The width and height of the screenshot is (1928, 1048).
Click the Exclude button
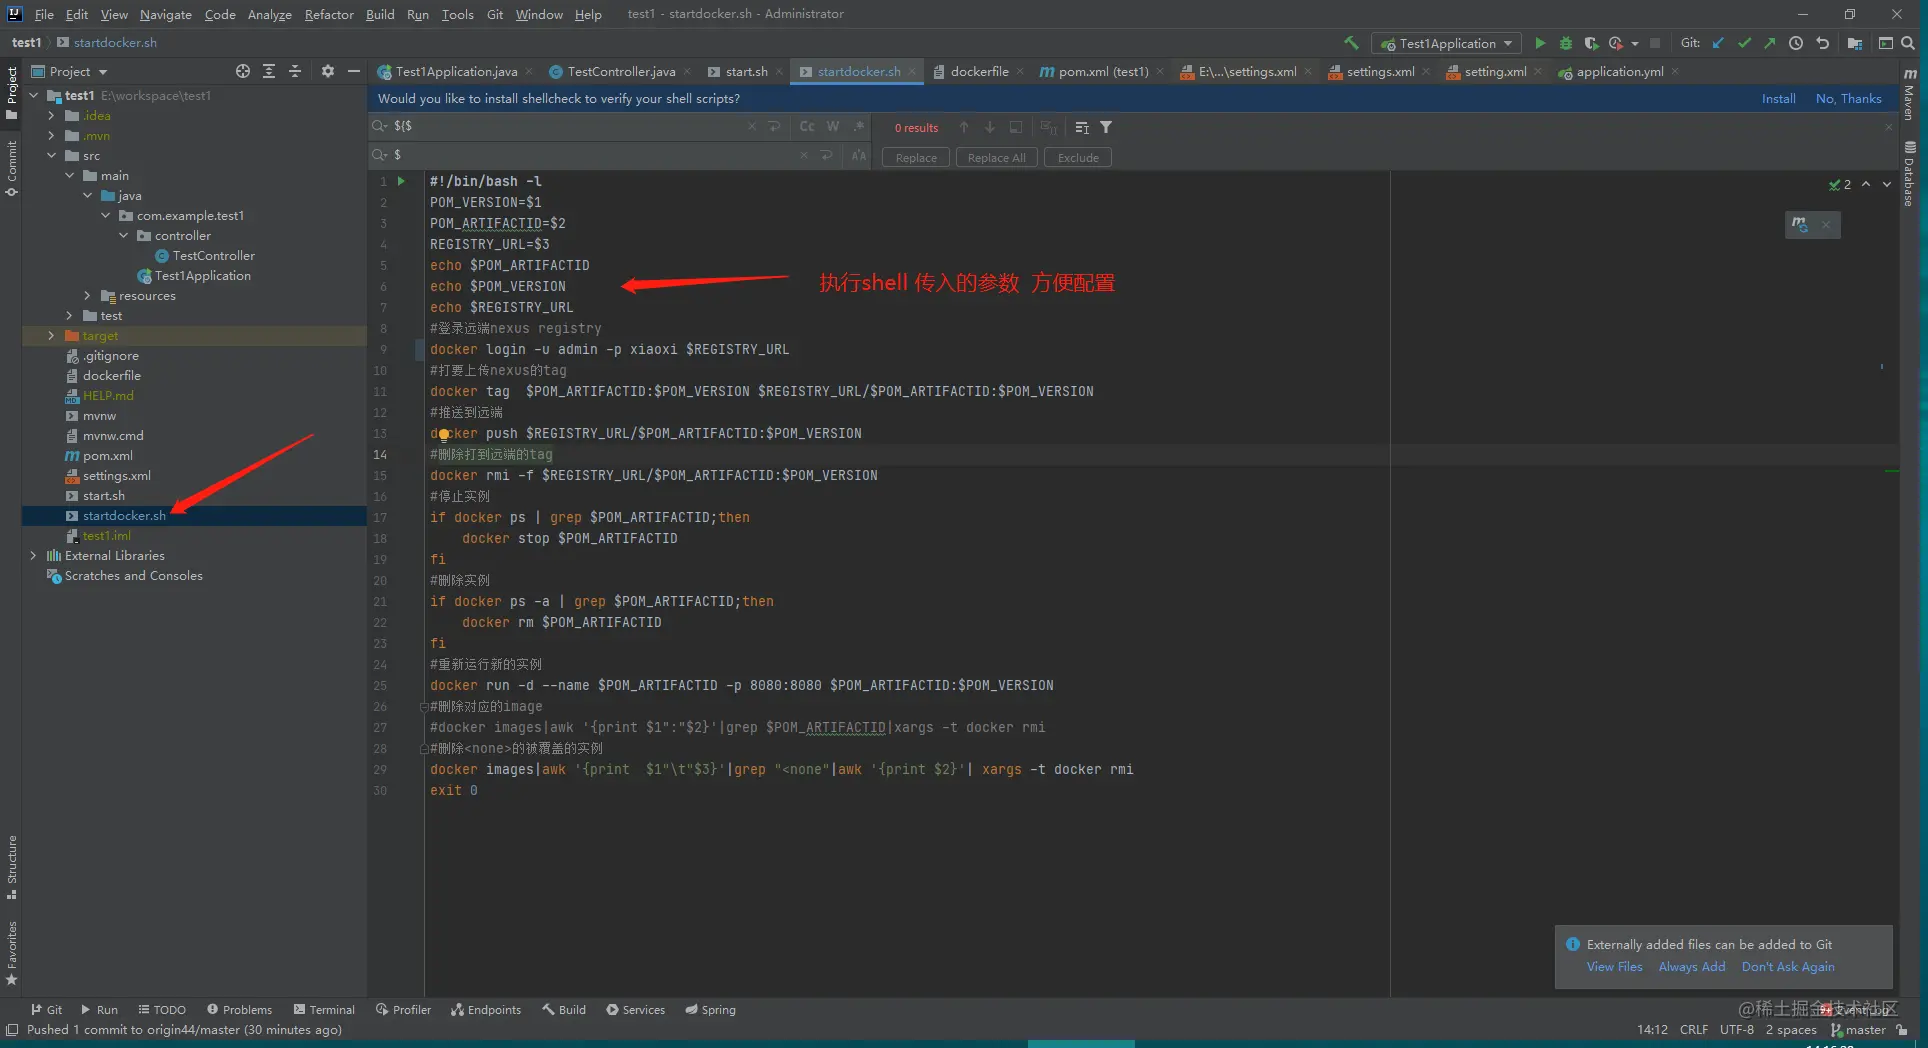(1078, 157)
